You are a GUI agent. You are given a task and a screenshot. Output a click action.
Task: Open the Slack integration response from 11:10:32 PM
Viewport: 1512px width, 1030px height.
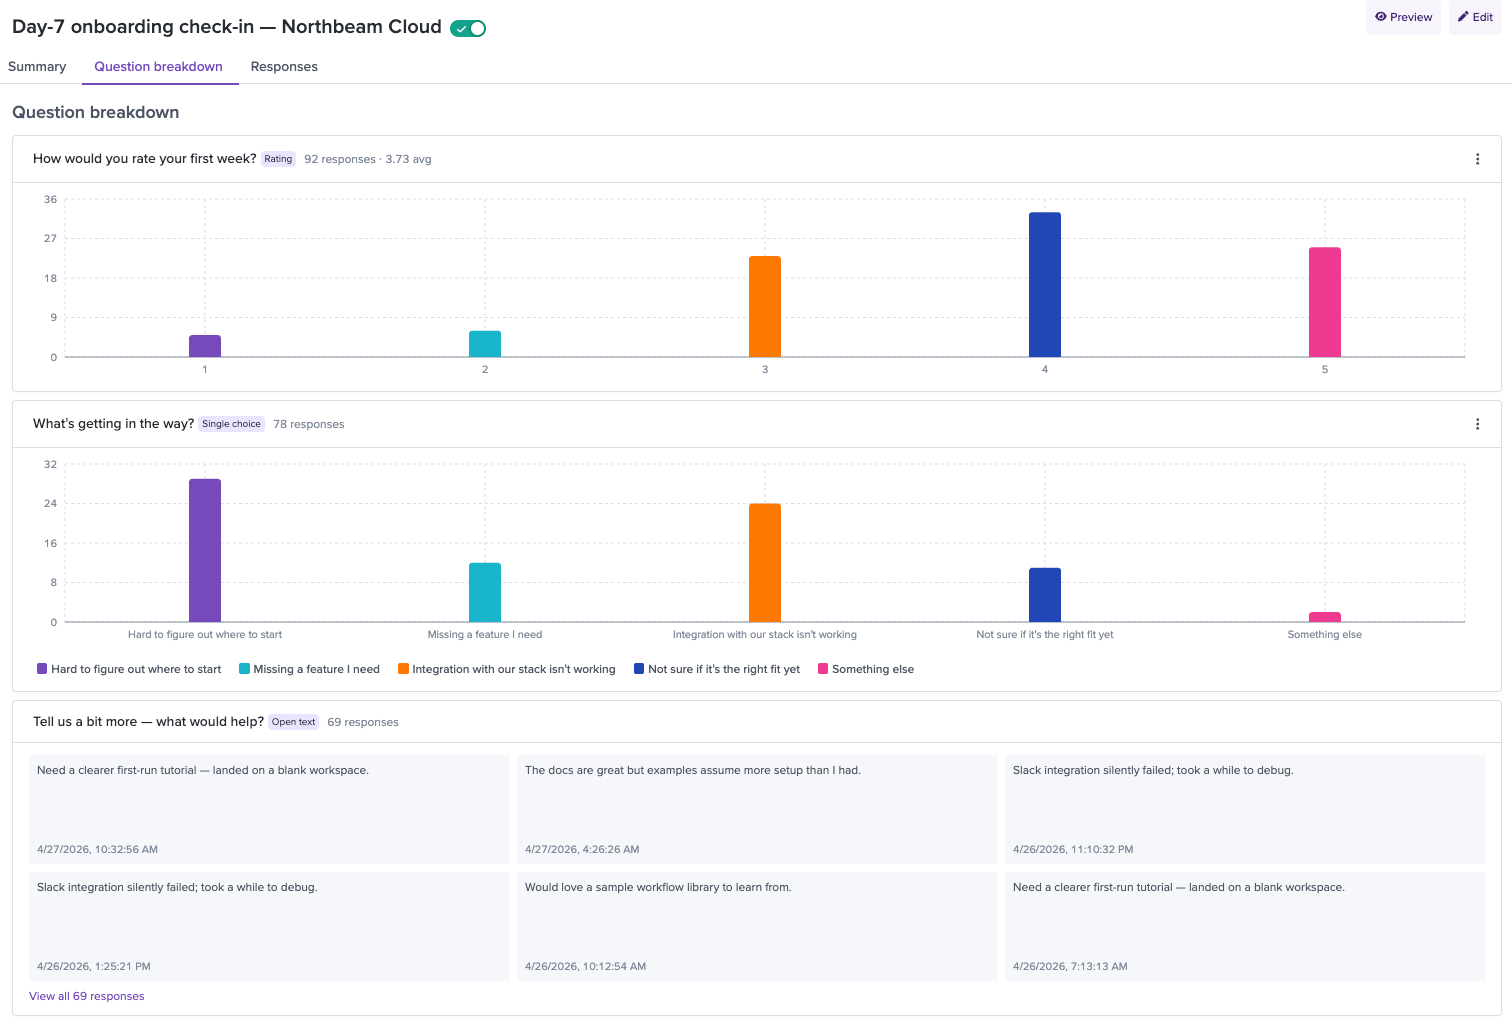click(x=1245, y=809)
